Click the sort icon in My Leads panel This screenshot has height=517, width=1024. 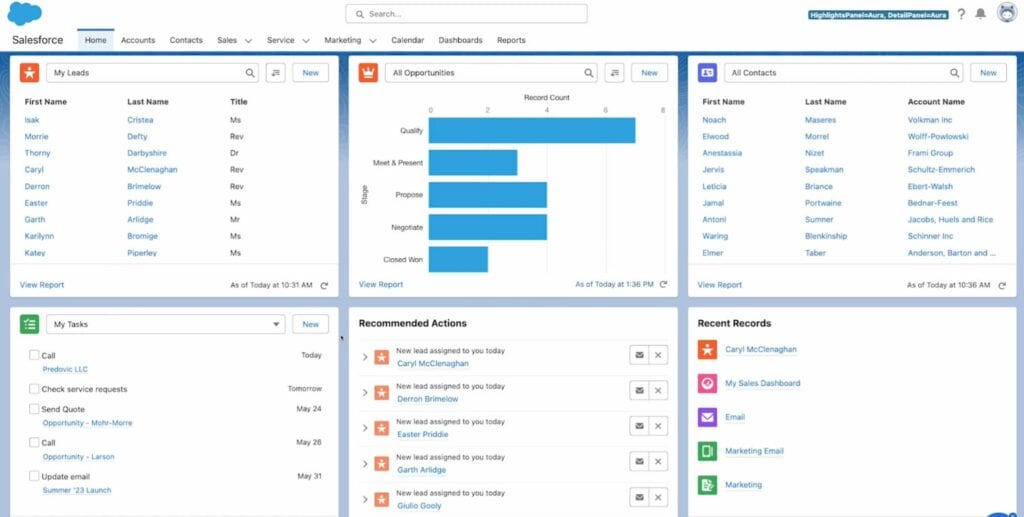tap(276, 73)
